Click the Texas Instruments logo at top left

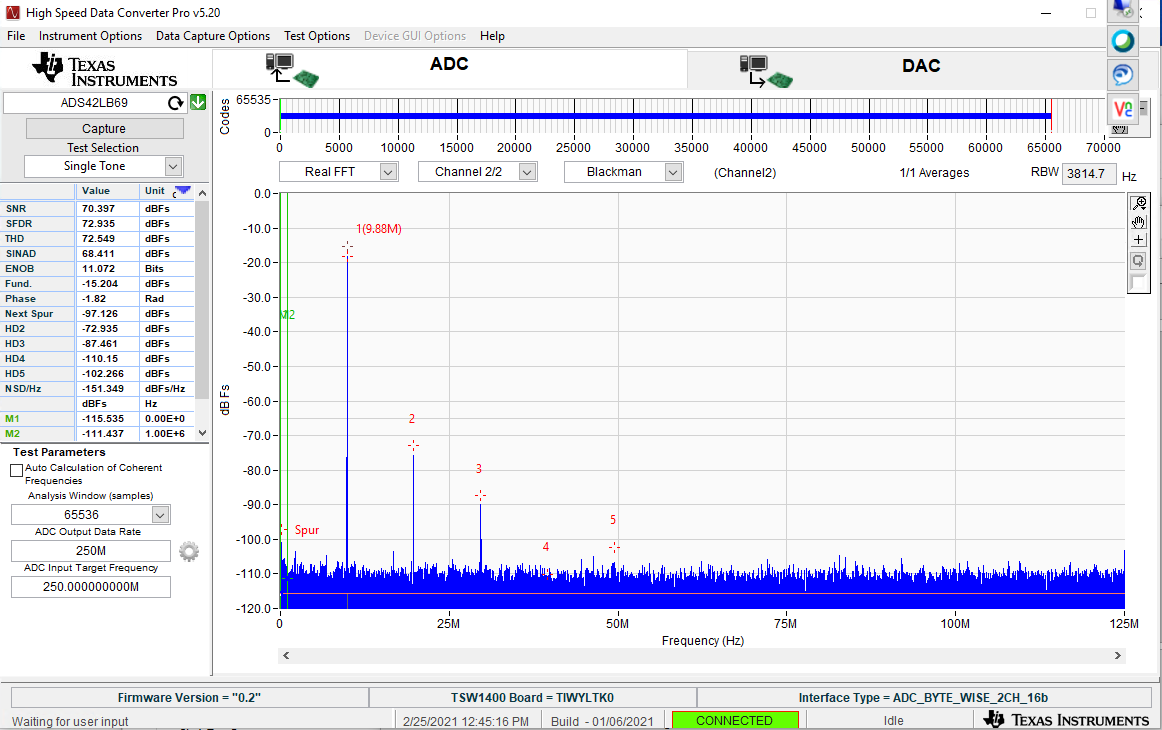(104, 70)
